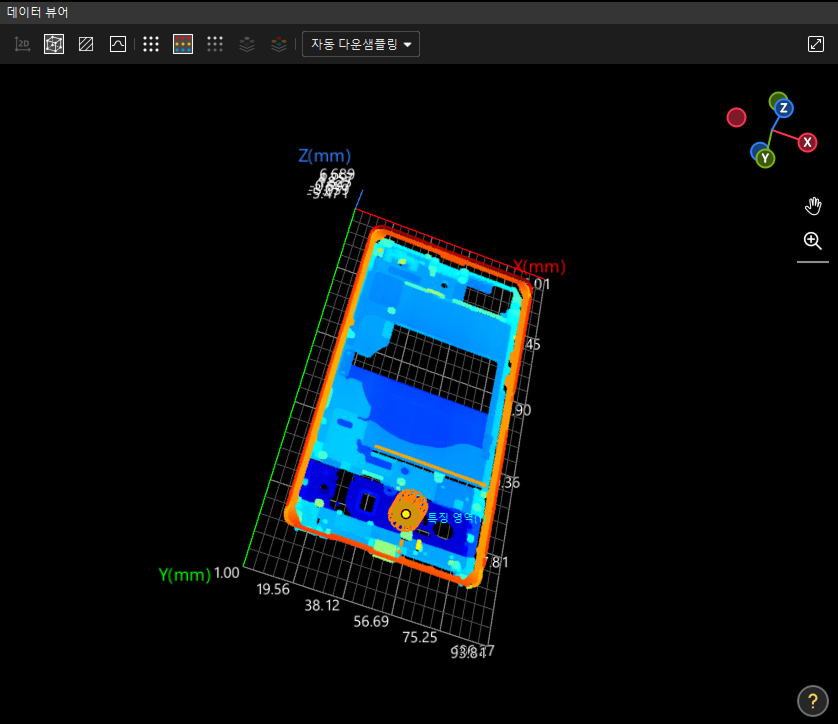The height and width of the screenshot is (724, 838).
Task: Click the Y axis gizmo handle
Action: [765, 158]
